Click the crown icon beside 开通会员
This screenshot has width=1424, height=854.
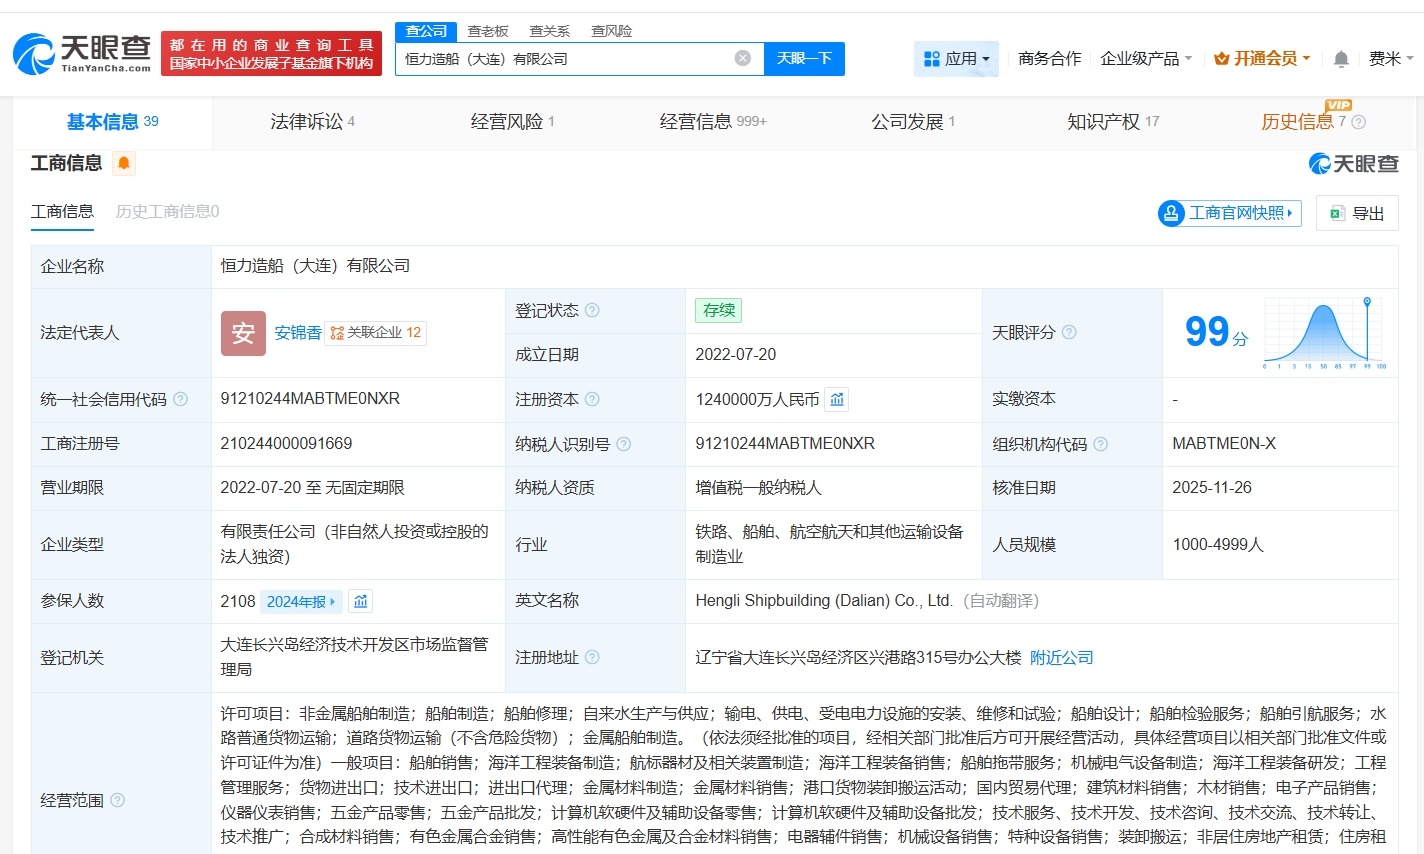pyautogui.click(x=1221, y=58)
